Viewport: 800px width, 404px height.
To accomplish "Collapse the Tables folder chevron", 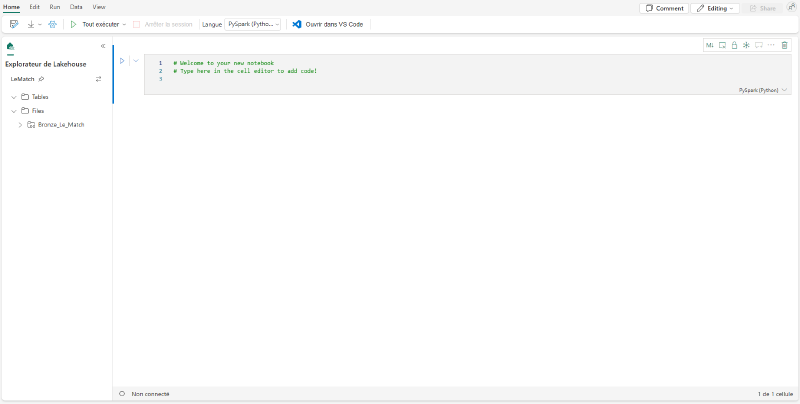I will 14,97.
